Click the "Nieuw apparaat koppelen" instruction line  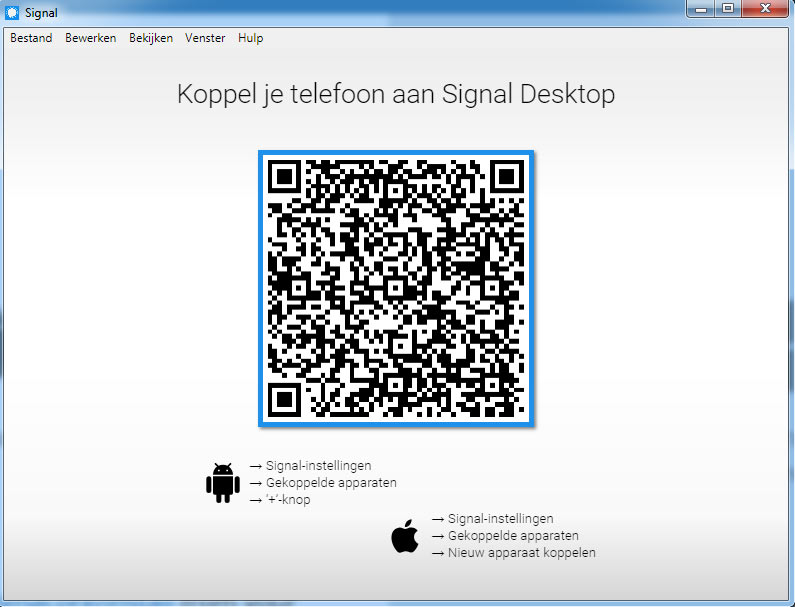click(x=514, y=553)
